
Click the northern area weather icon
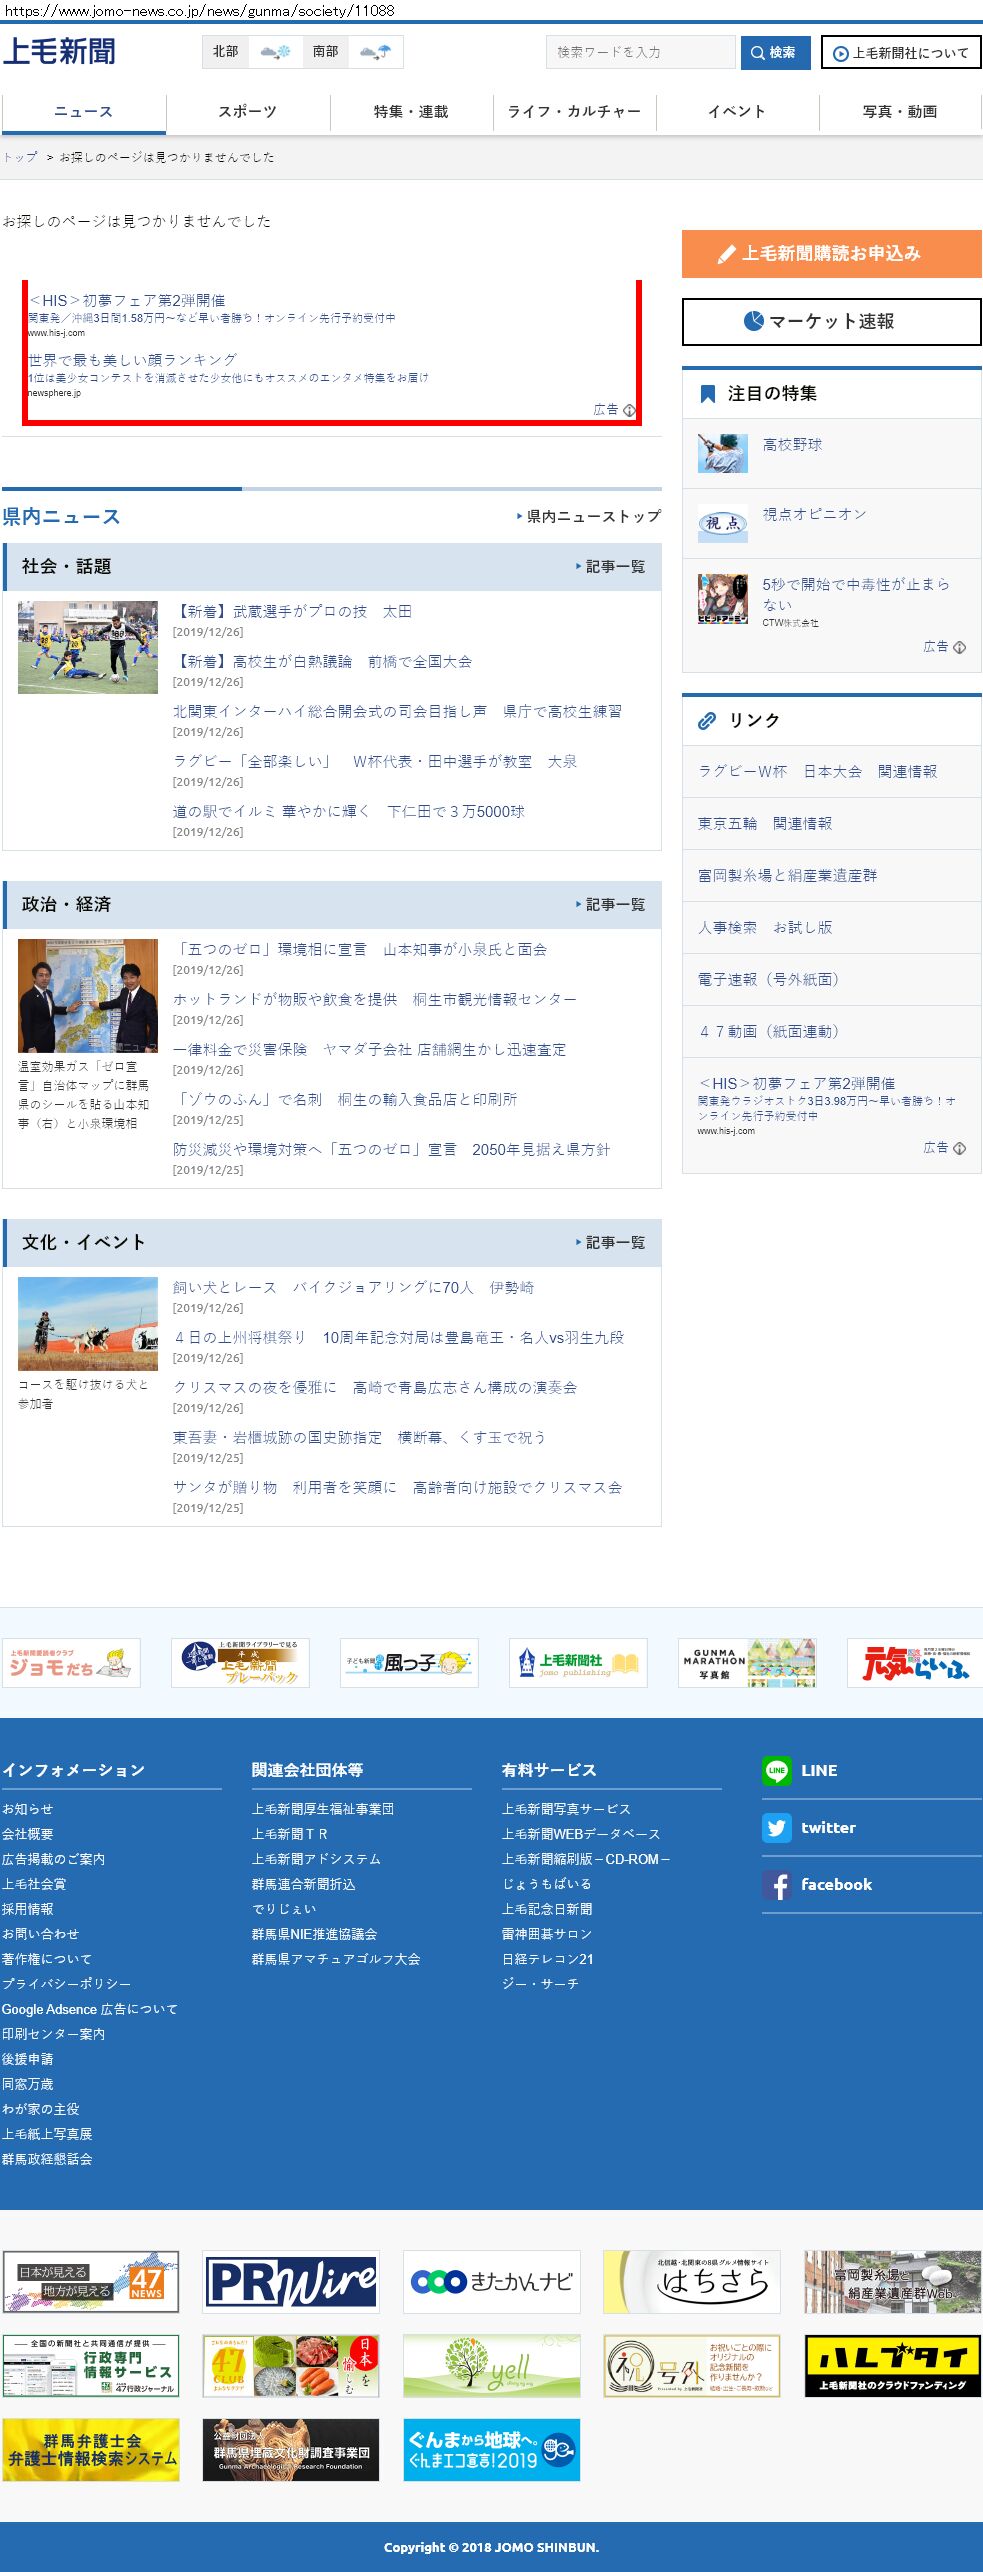(x=275, y=52)
